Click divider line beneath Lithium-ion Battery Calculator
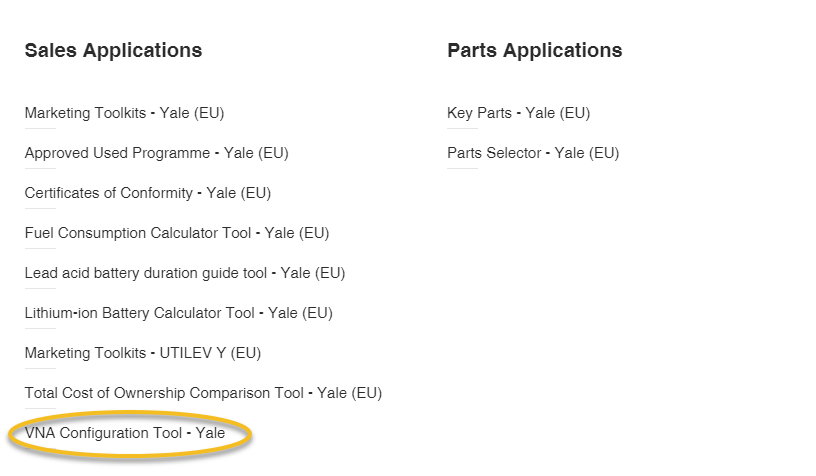The image size is (816, 476). (x=40, y=329)
